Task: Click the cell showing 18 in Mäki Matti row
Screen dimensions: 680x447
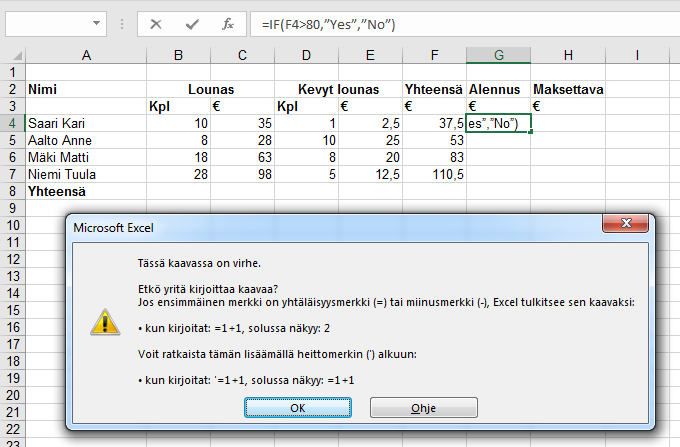Action: click(178, 157)
